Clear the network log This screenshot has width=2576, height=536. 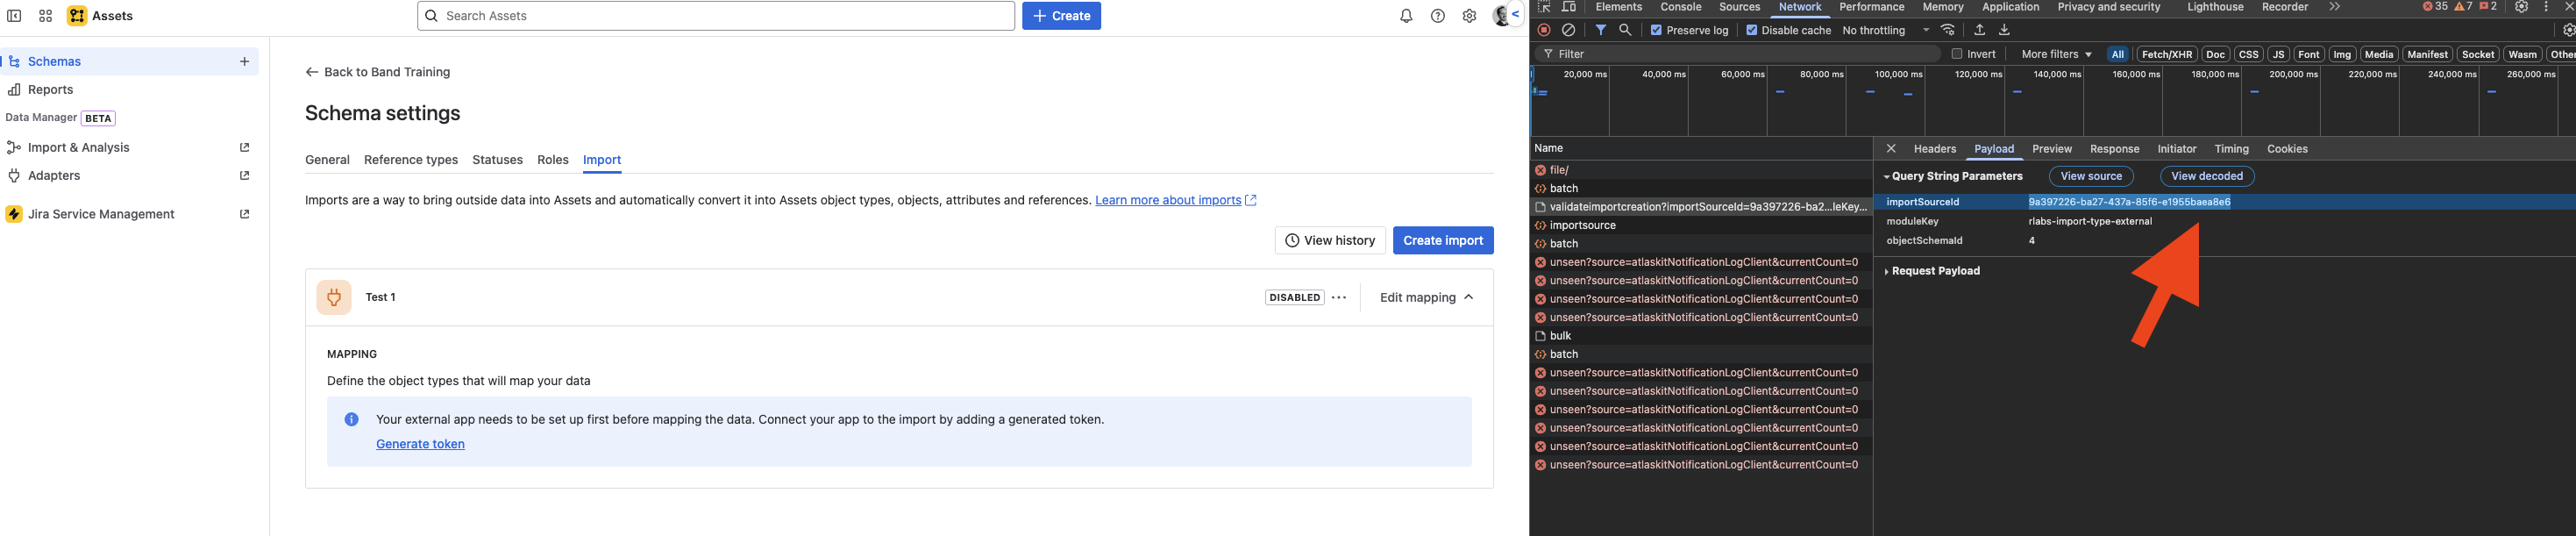1569,30
